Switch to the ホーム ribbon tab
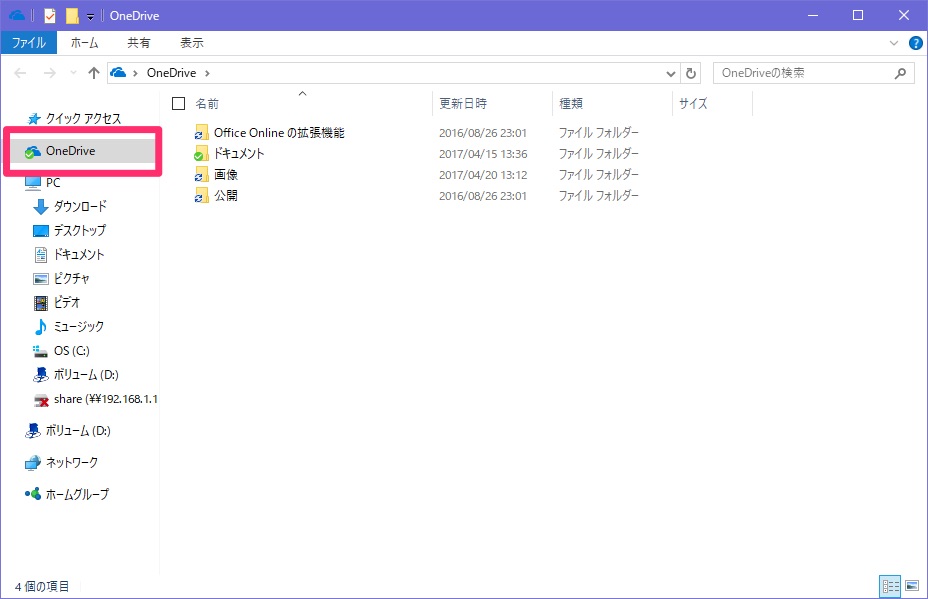The height and width of the screenshot is (599, 928). coord(85,43)
